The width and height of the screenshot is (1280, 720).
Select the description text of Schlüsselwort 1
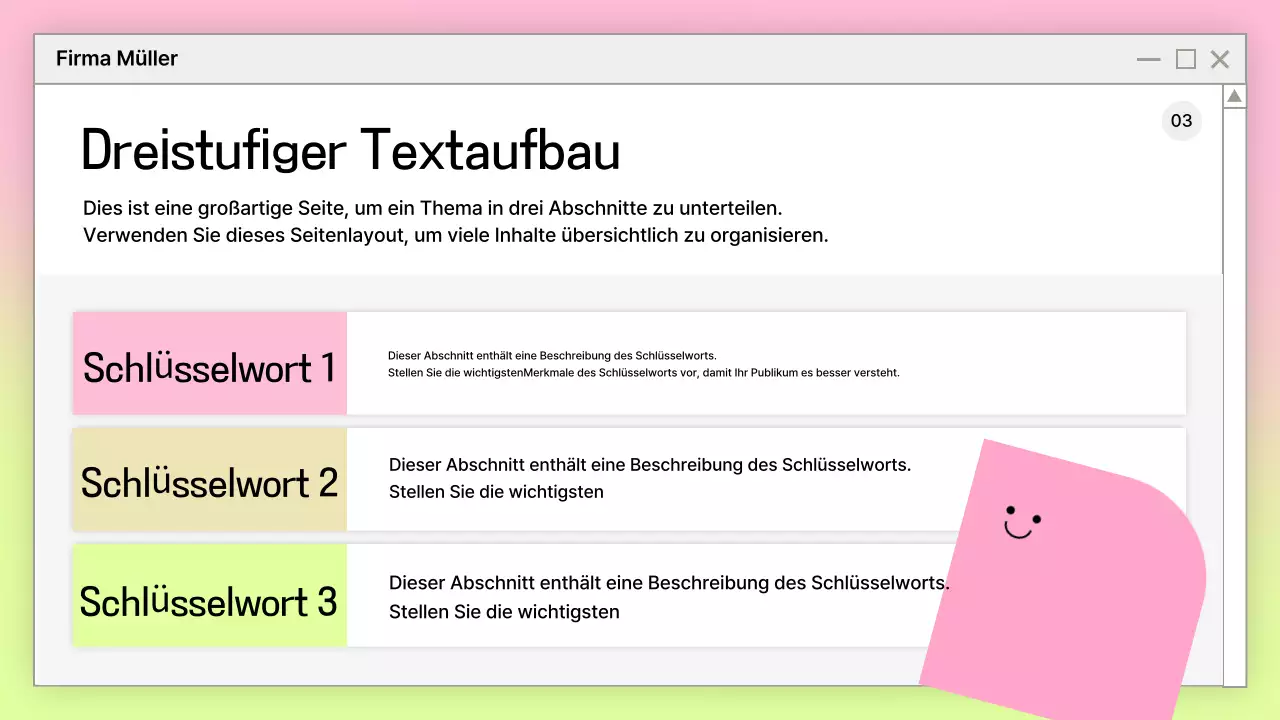tap(644, 363)
